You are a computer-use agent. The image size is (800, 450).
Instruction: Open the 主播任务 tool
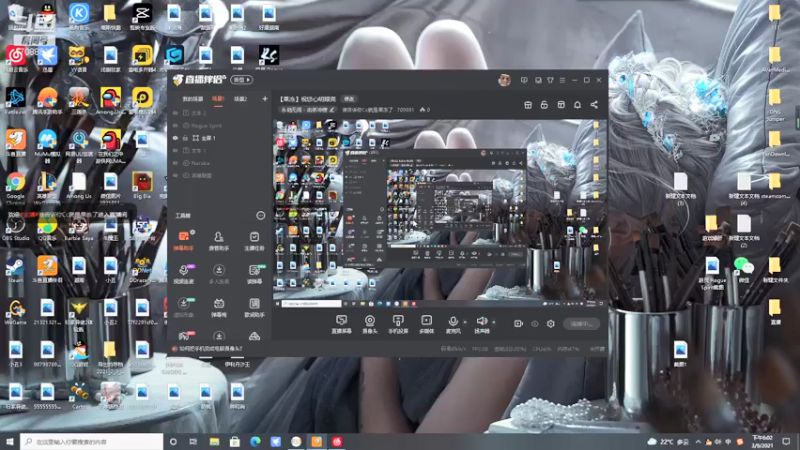tap(254, 240)
